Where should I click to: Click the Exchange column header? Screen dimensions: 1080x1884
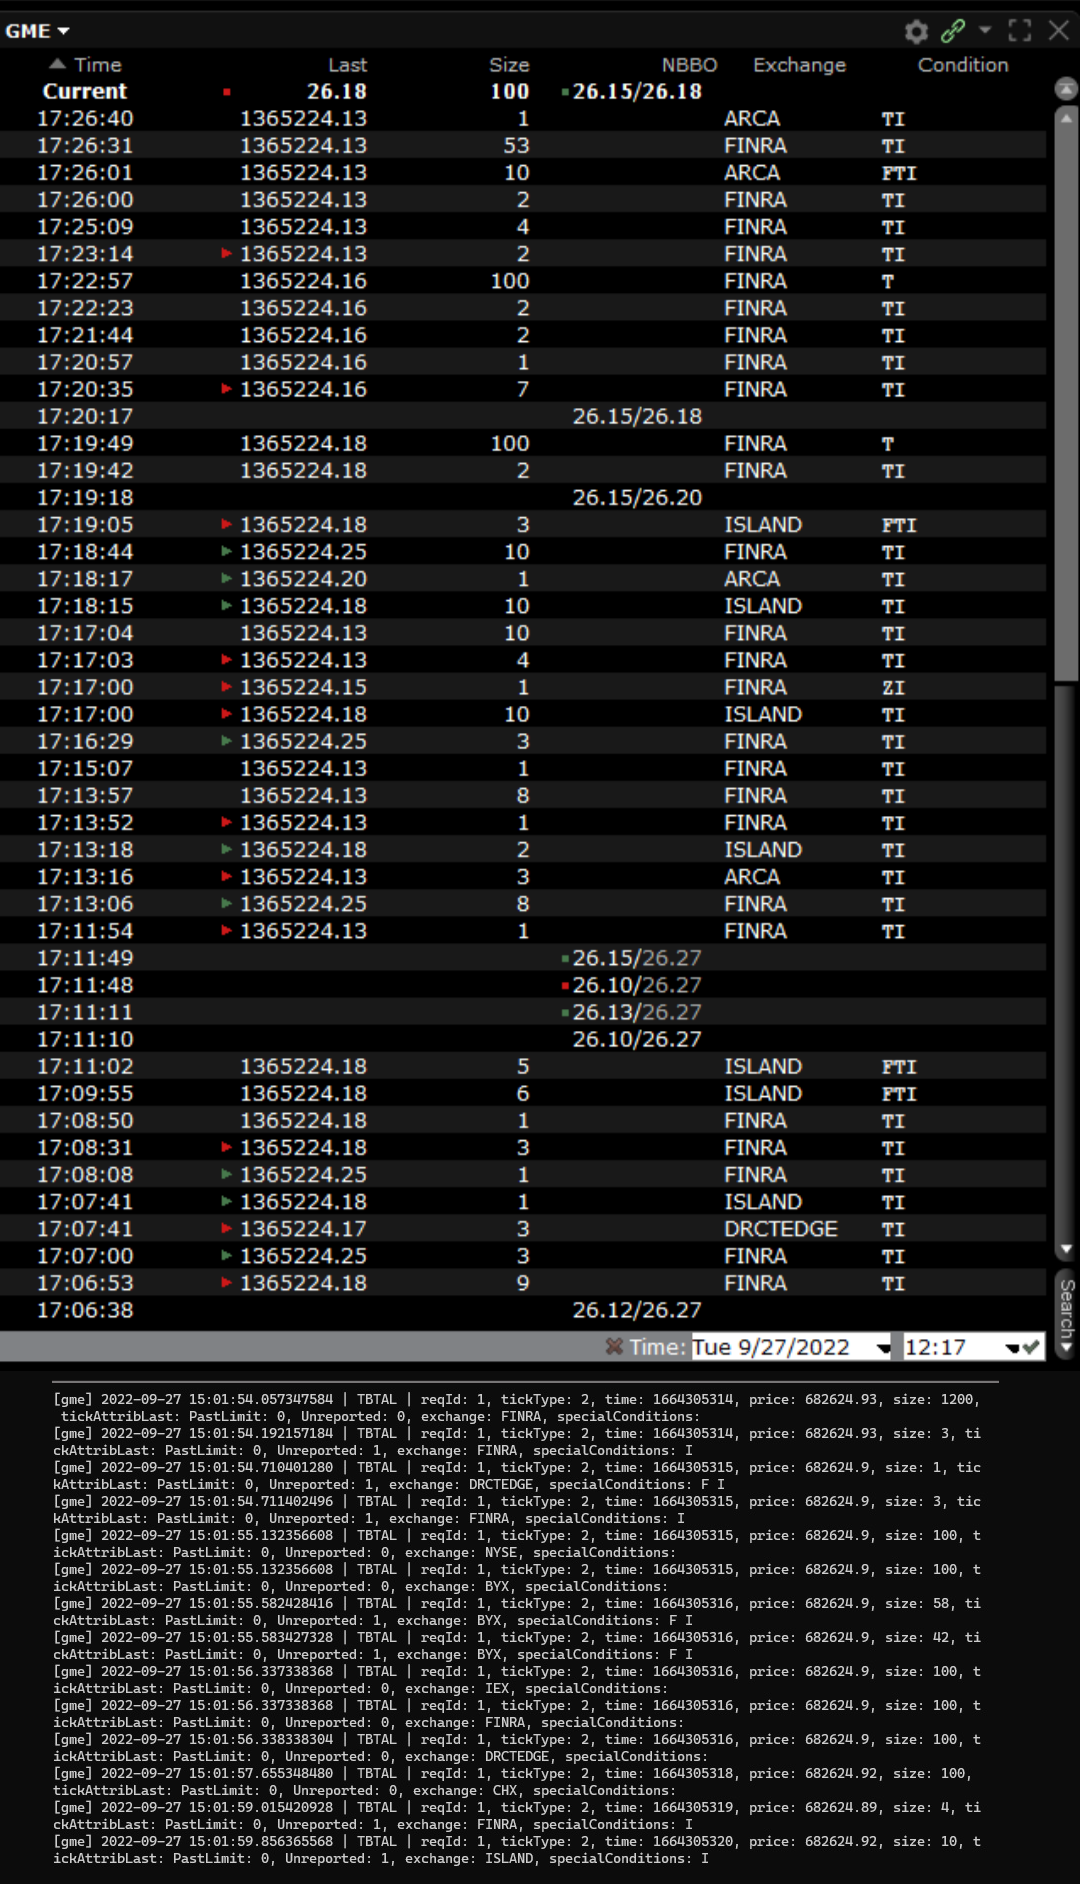click(x=799, y=65)
